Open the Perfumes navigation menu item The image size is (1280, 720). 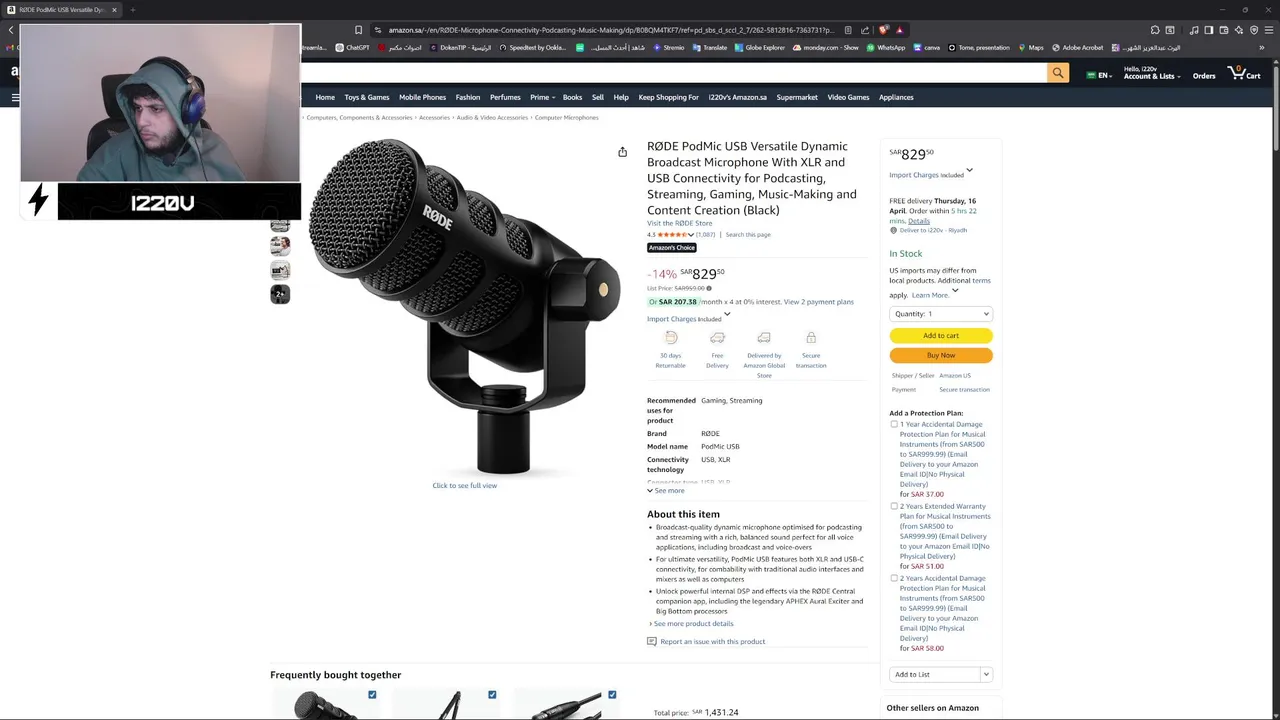pos(505,97)
